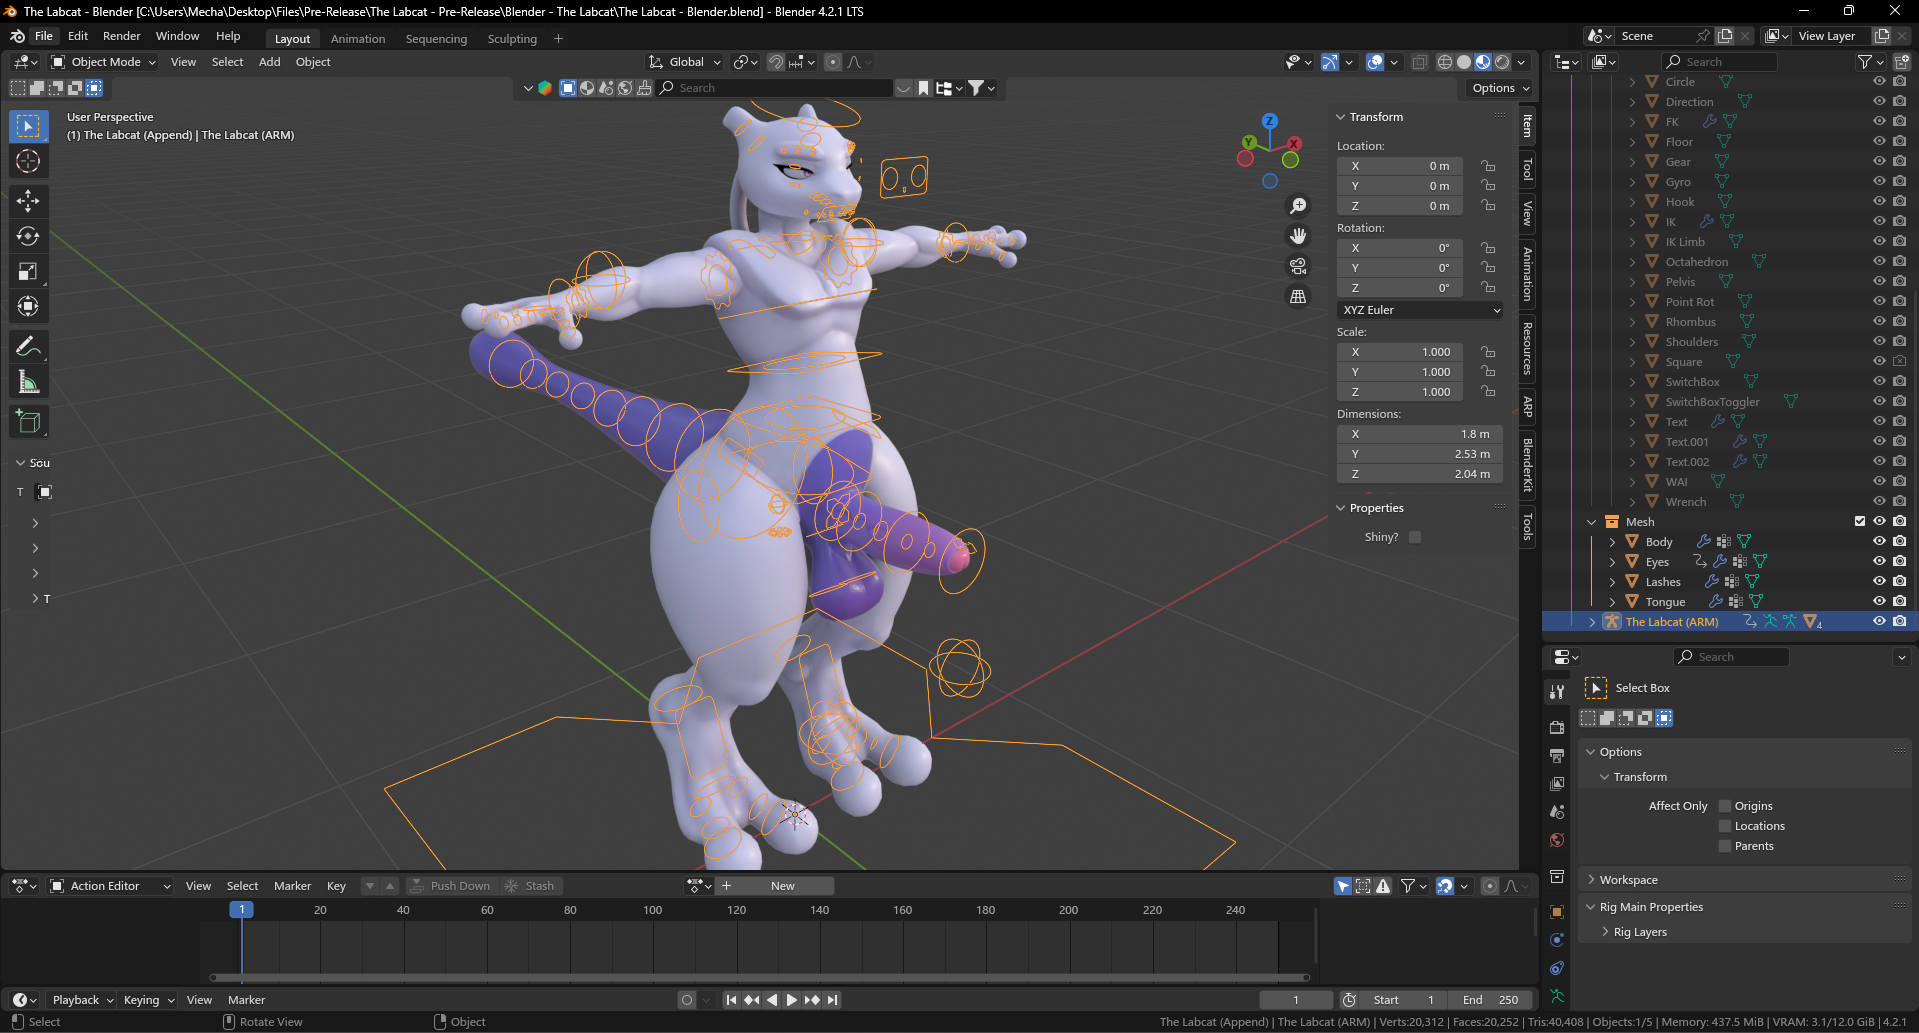
Task: Choose the Annotate pencil tool
Action: tap(28, 347)
